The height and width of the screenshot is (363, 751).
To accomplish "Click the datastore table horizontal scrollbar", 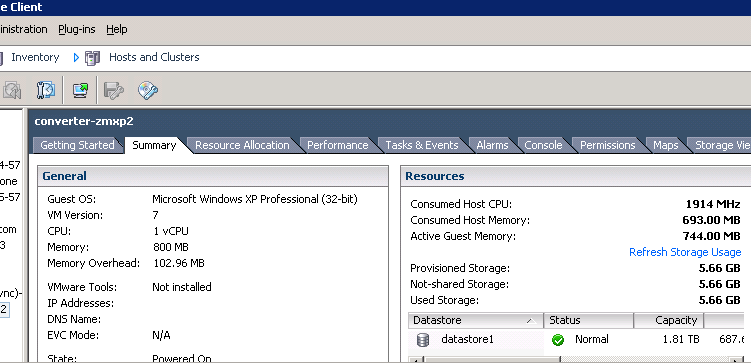I will click(576, 359).
